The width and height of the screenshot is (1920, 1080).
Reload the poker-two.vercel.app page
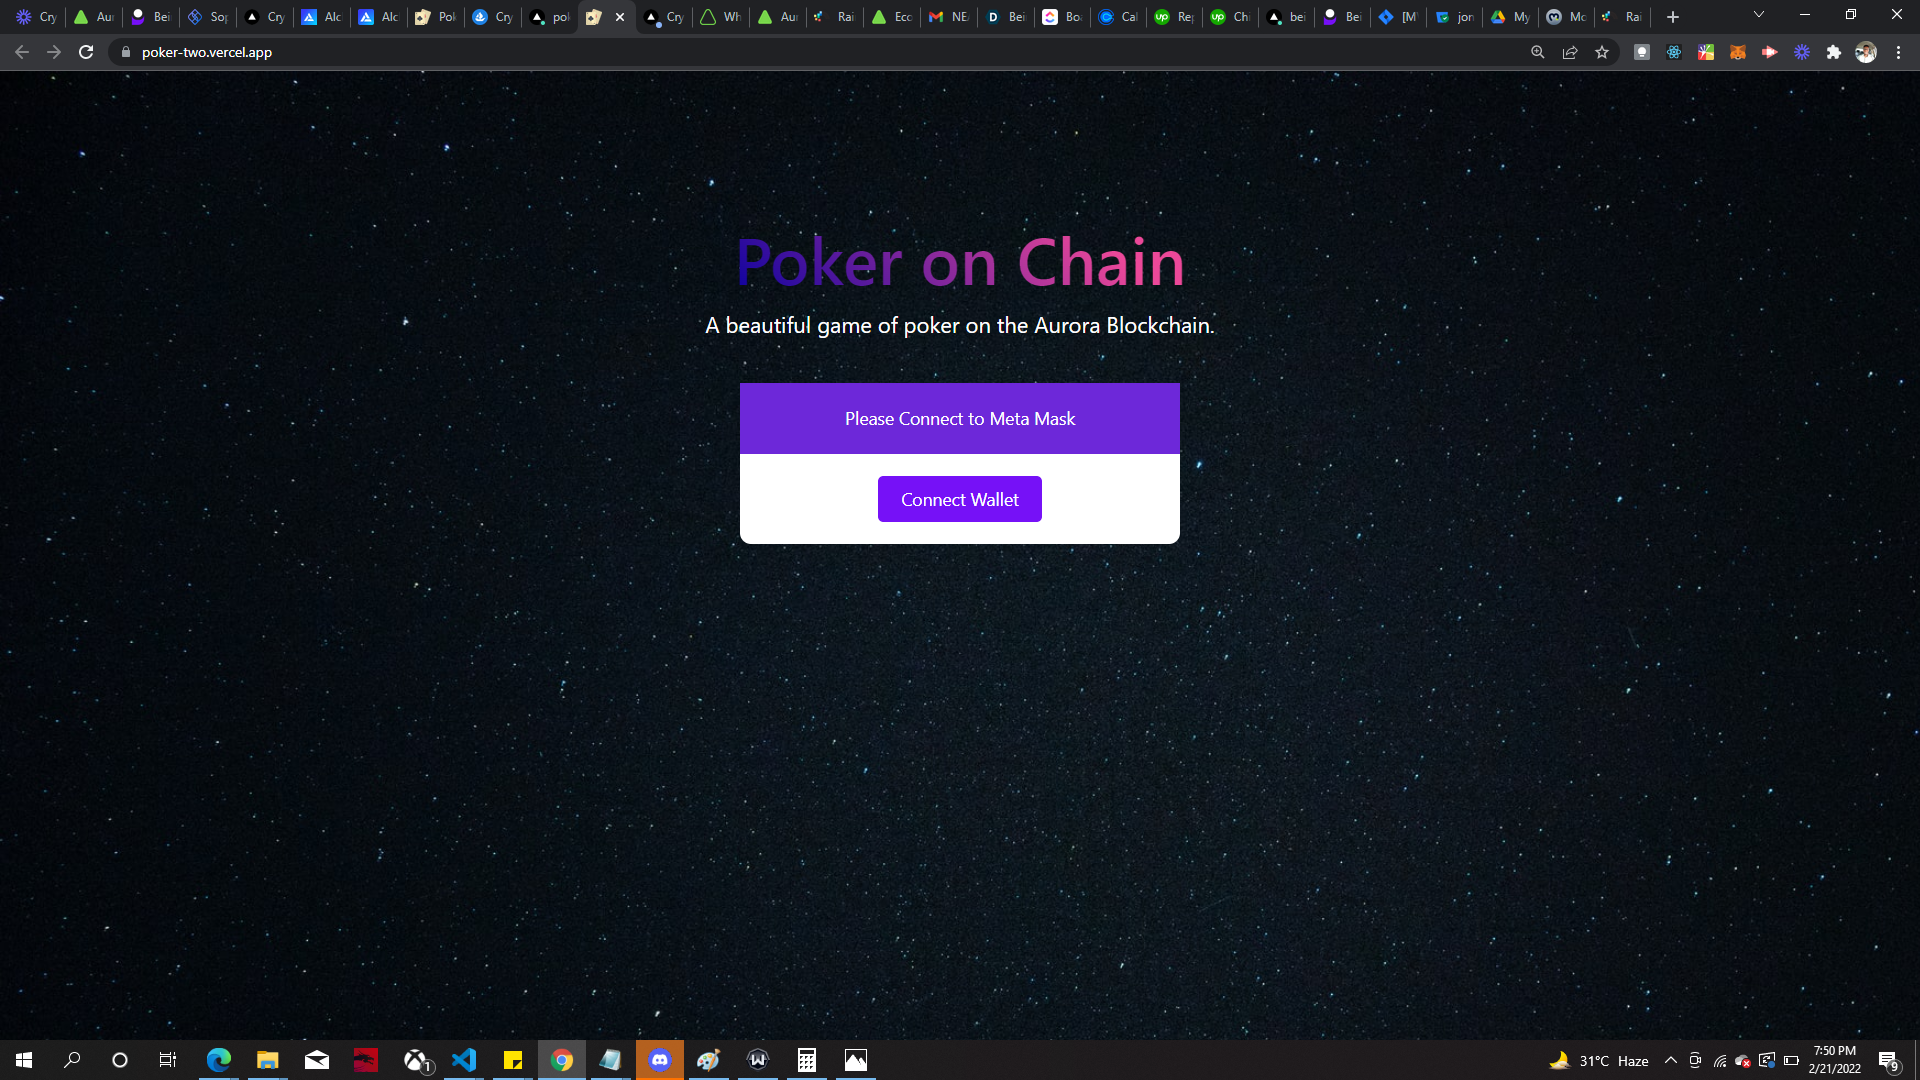coord(86,52)
